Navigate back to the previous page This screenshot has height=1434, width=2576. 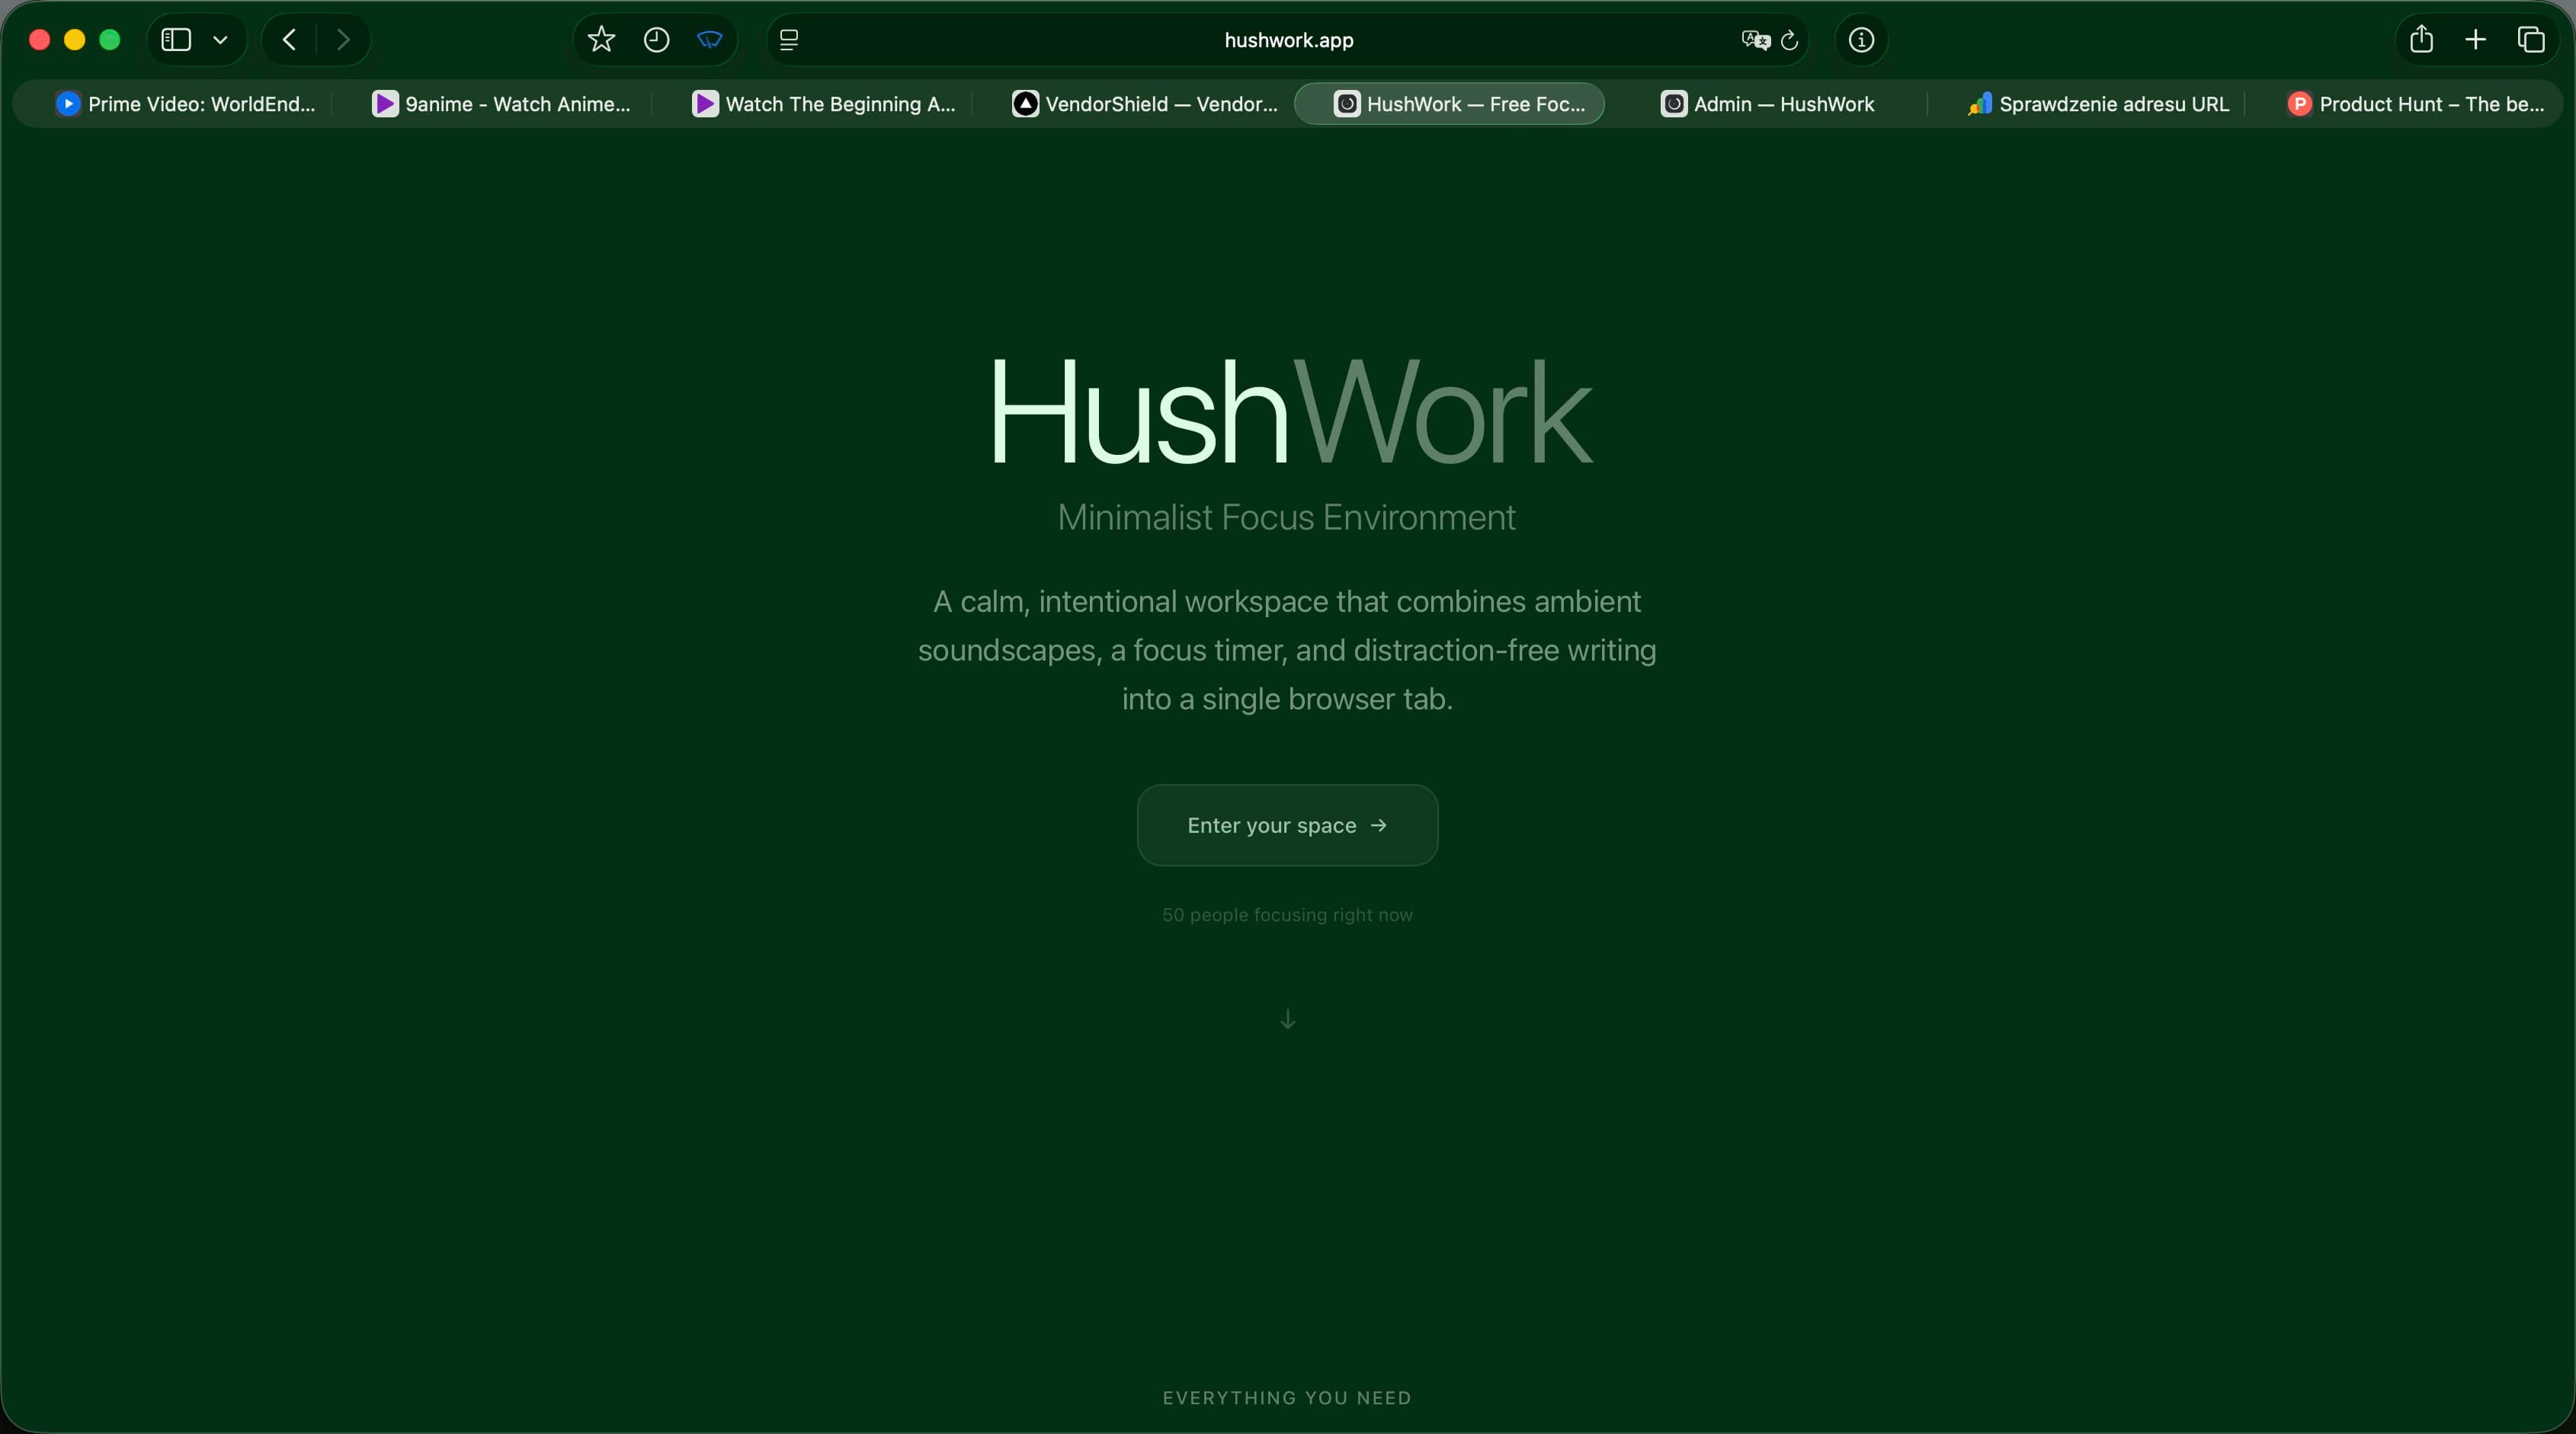(287, 40)
